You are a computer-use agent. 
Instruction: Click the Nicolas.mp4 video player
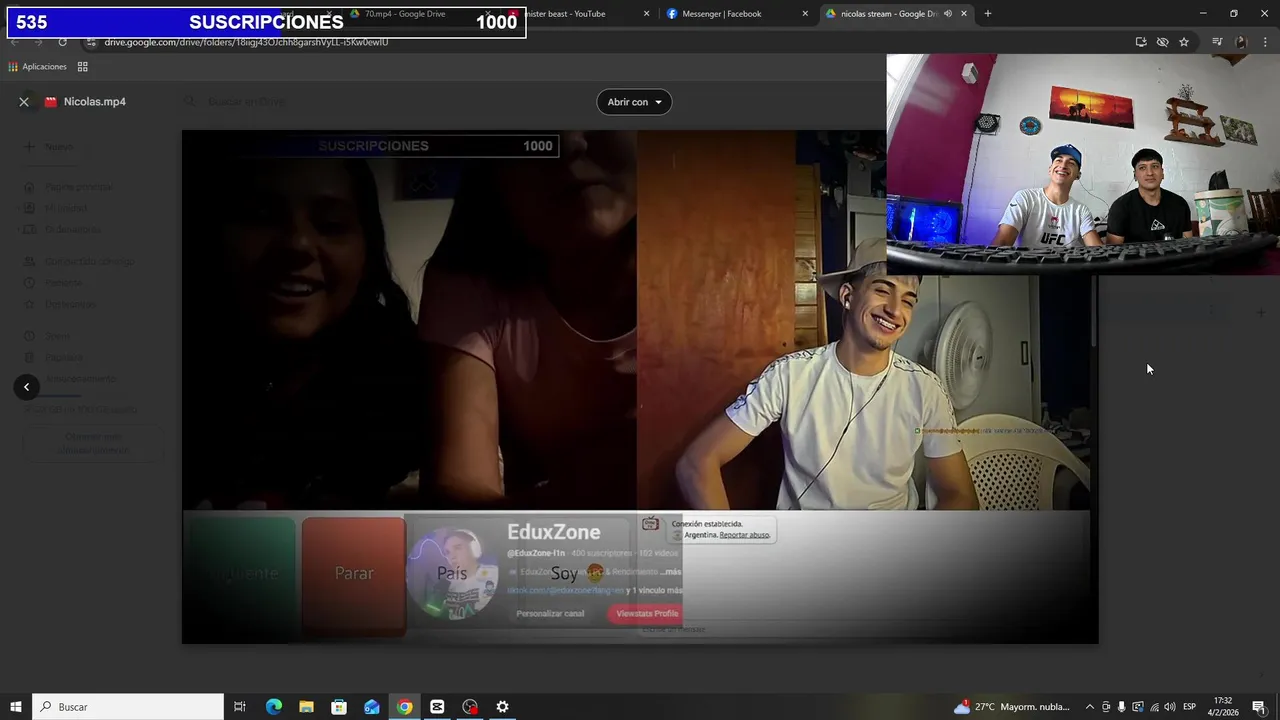point(640,387)
